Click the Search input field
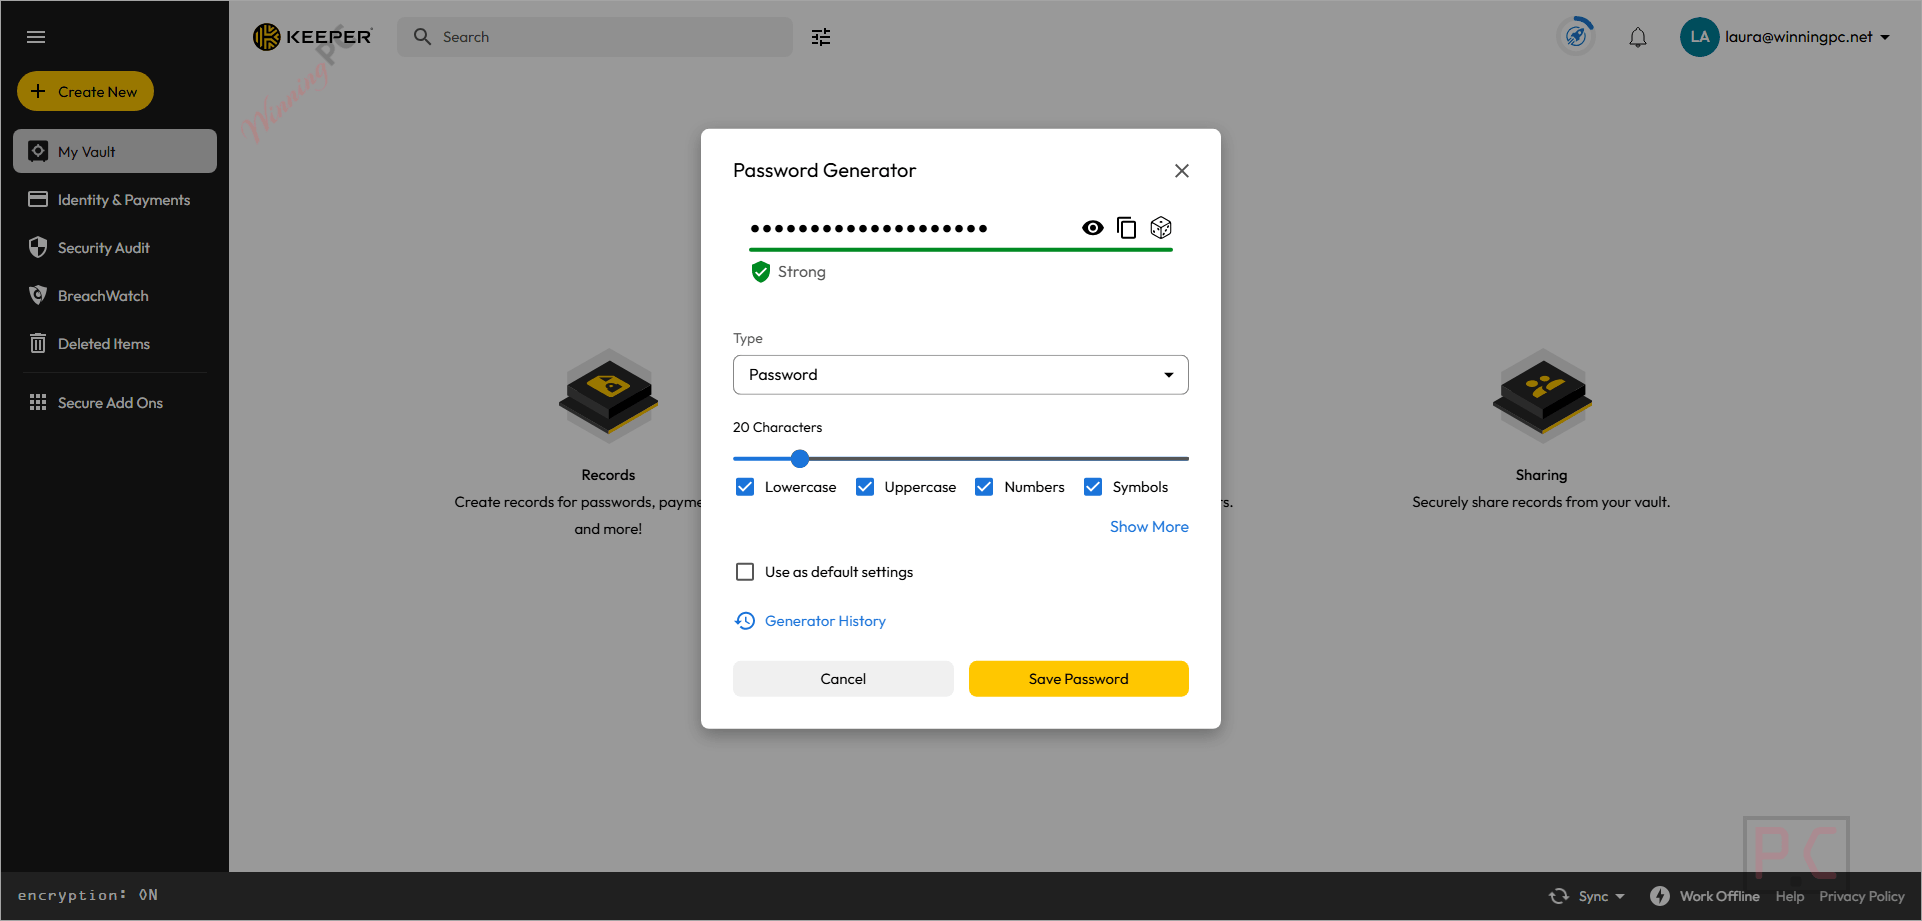 click(595, 37)
